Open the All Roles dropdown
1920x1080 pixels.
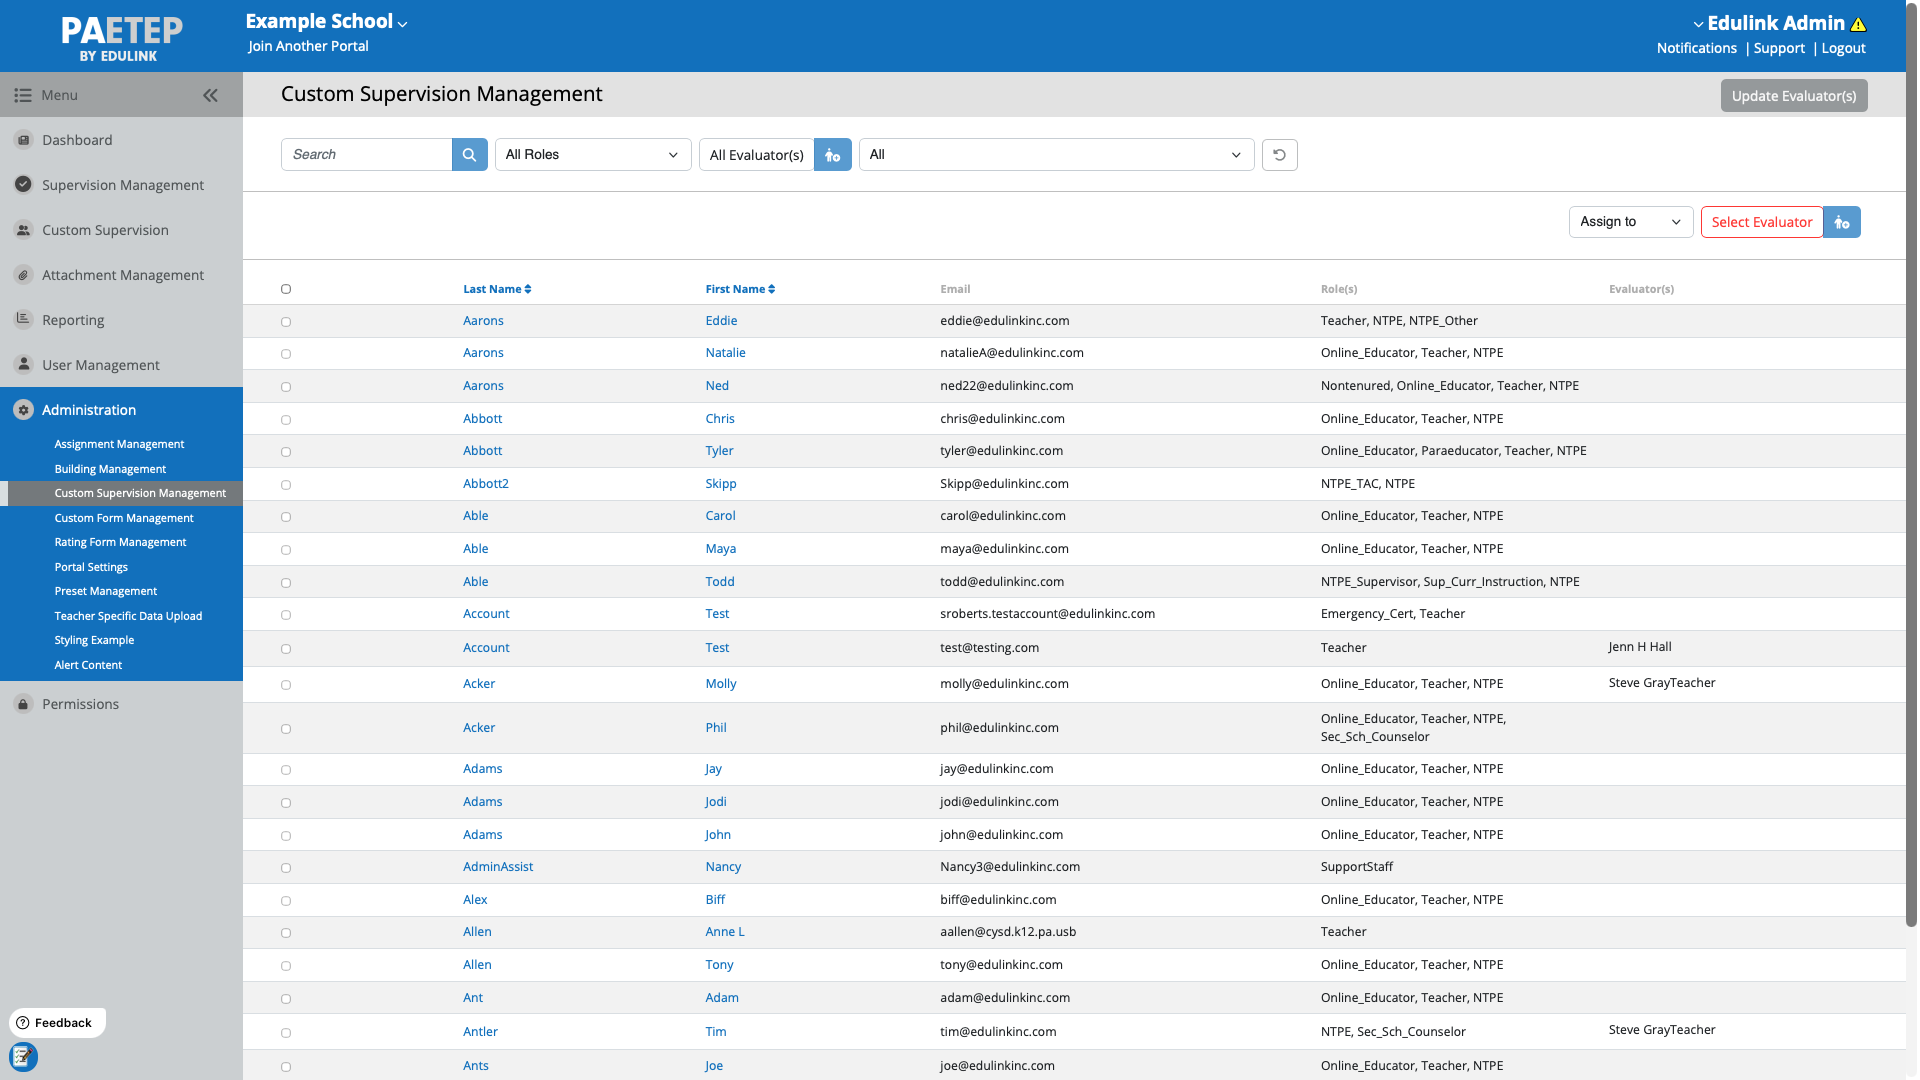[x=592, y=155]
